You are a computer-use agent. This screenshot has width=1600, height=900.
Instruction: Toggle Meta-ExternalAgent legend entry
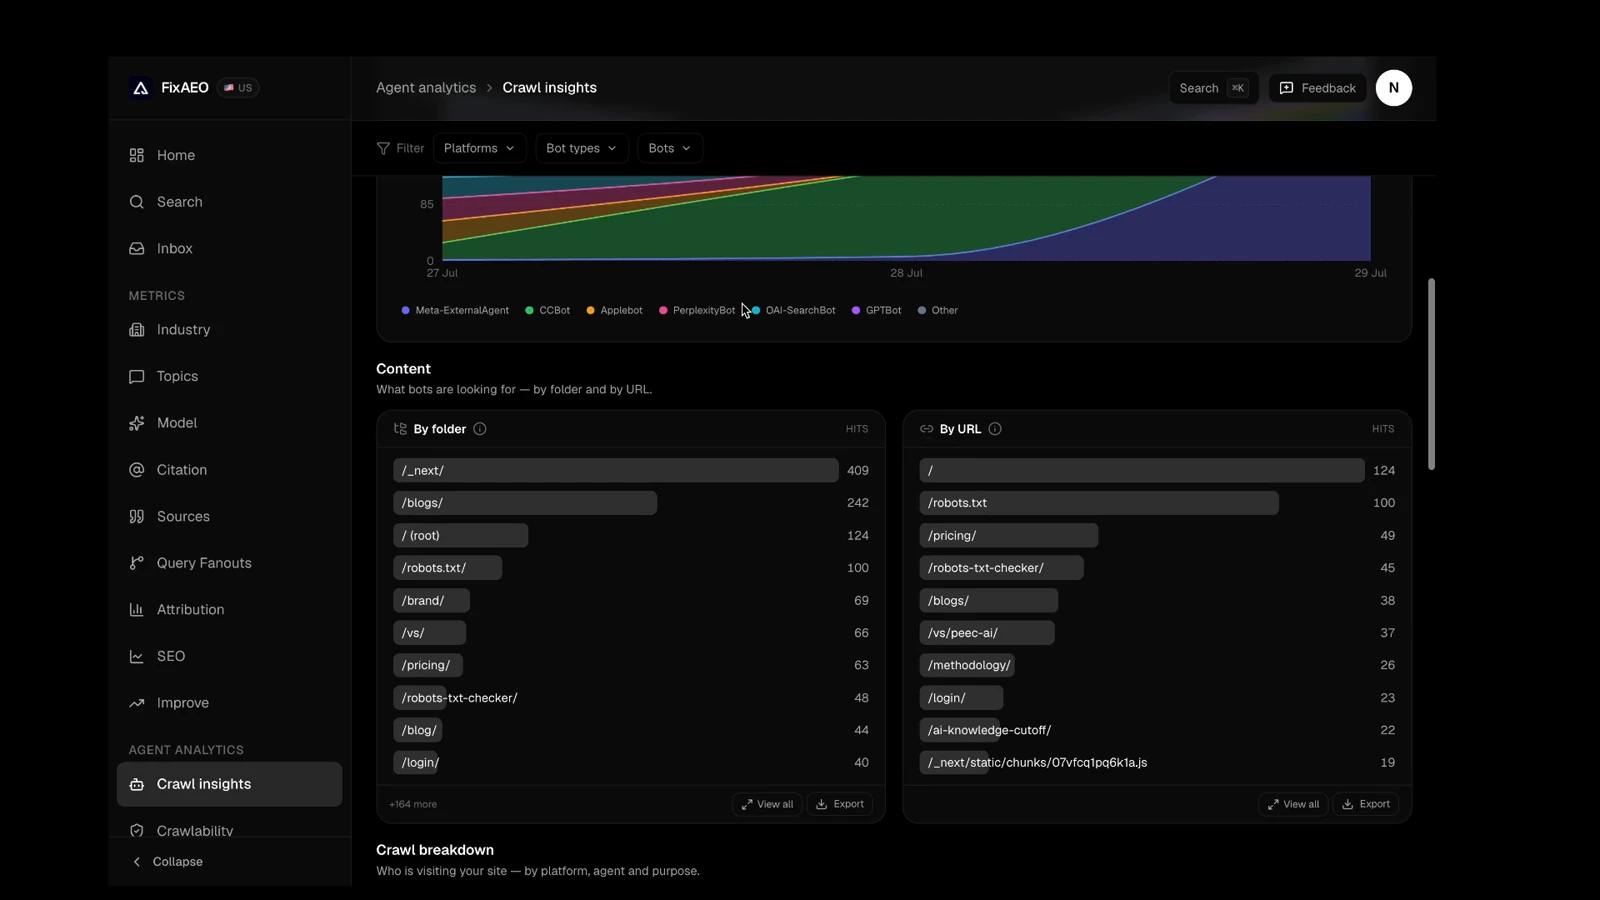coord(455,310)
